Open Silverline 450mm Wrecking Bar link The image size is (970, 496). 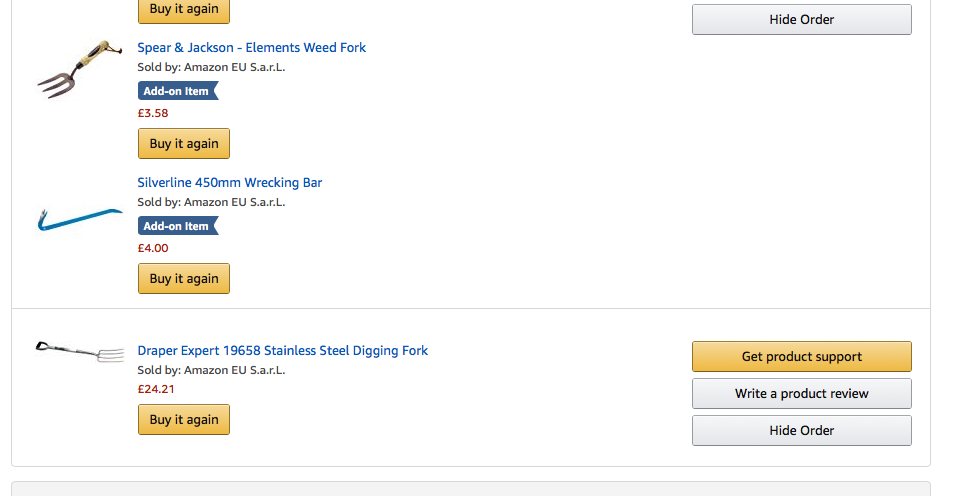pos(230,182)
